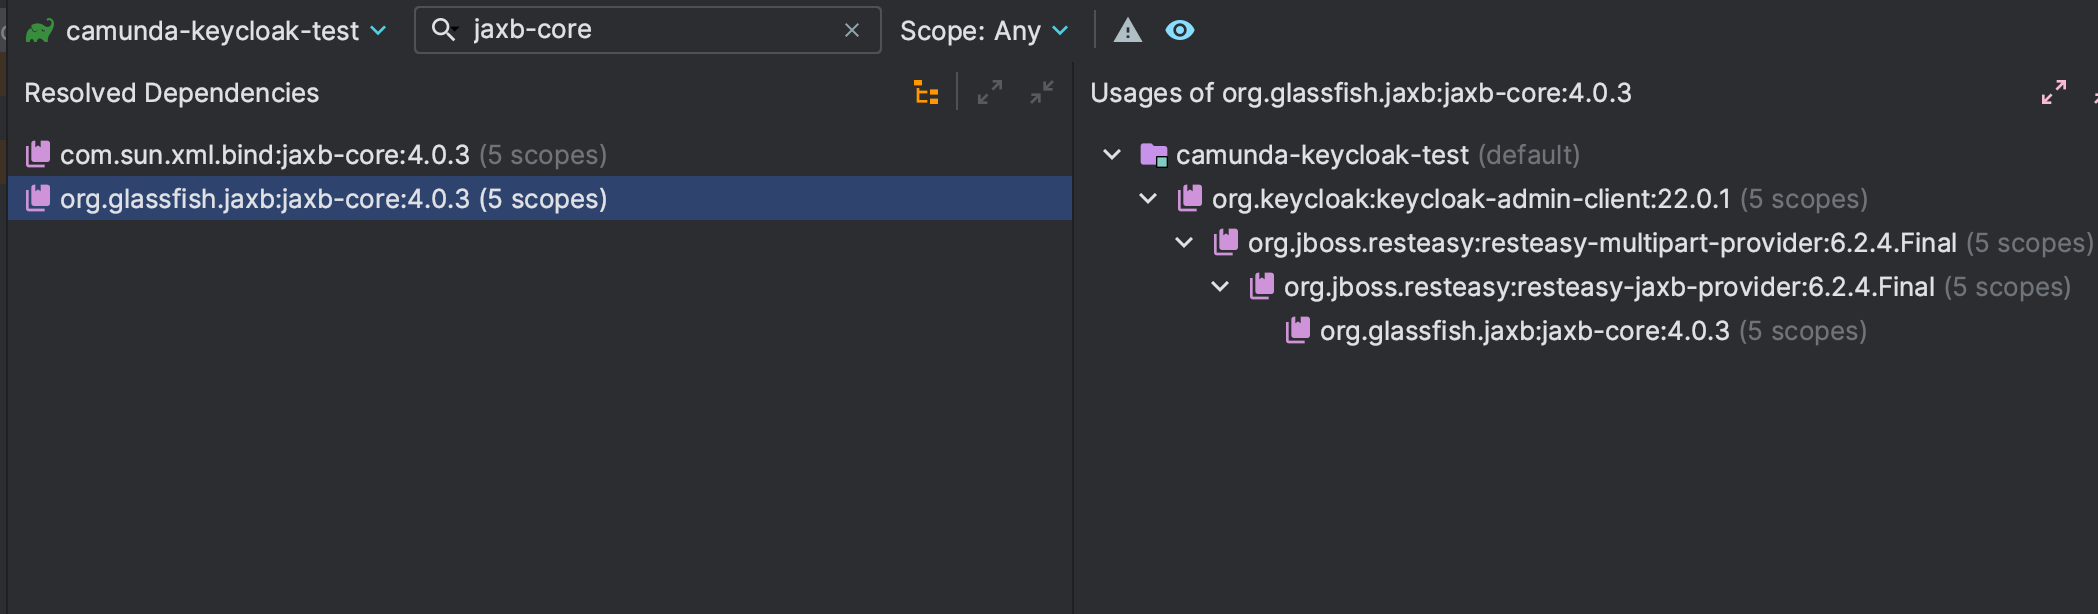The image size is (2098, 614).
Task: Select org.glassfish.jaxb:jaxb-core:4.0.3 in the resolved list
Action: pos(265,199)
